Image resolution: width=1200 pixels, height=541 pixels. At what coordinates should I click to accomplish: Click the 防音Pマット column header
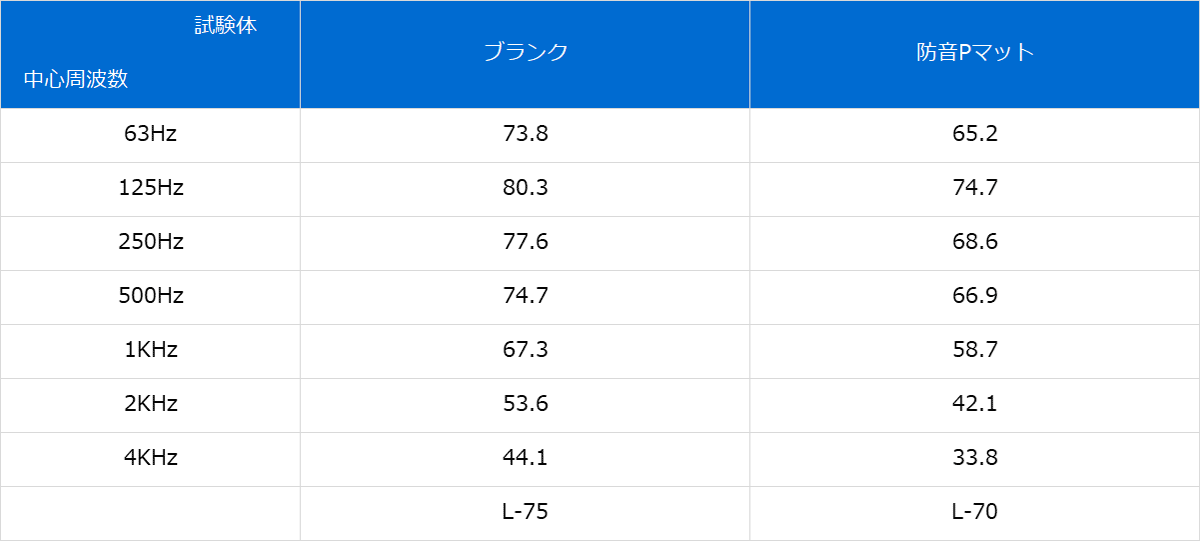pos(975,53)
